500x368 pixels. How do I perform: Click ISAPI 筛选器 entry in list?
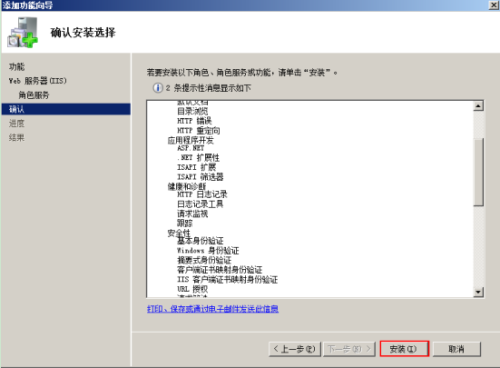coord(200,177)
